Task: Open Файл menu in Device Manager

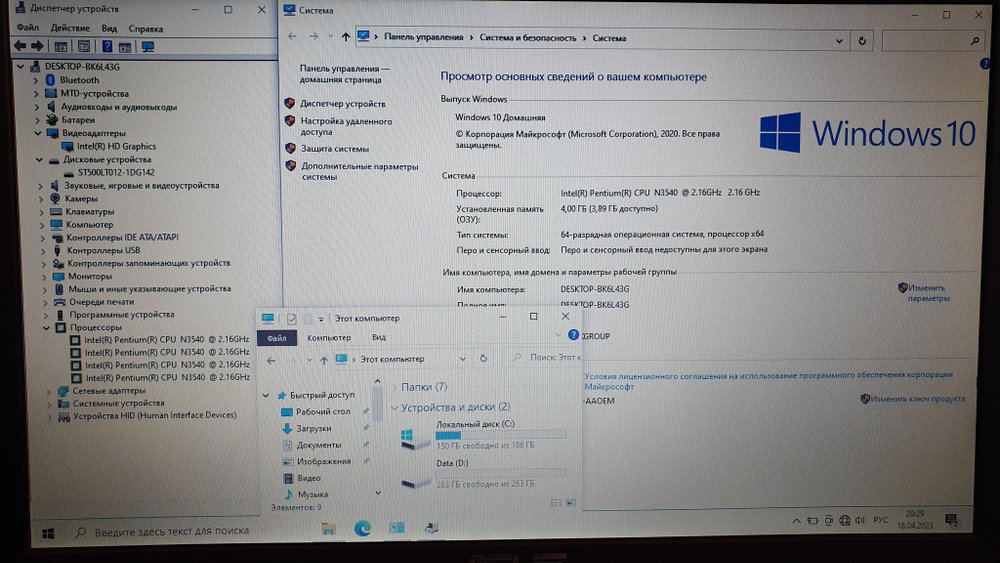Action: point(27,27)
